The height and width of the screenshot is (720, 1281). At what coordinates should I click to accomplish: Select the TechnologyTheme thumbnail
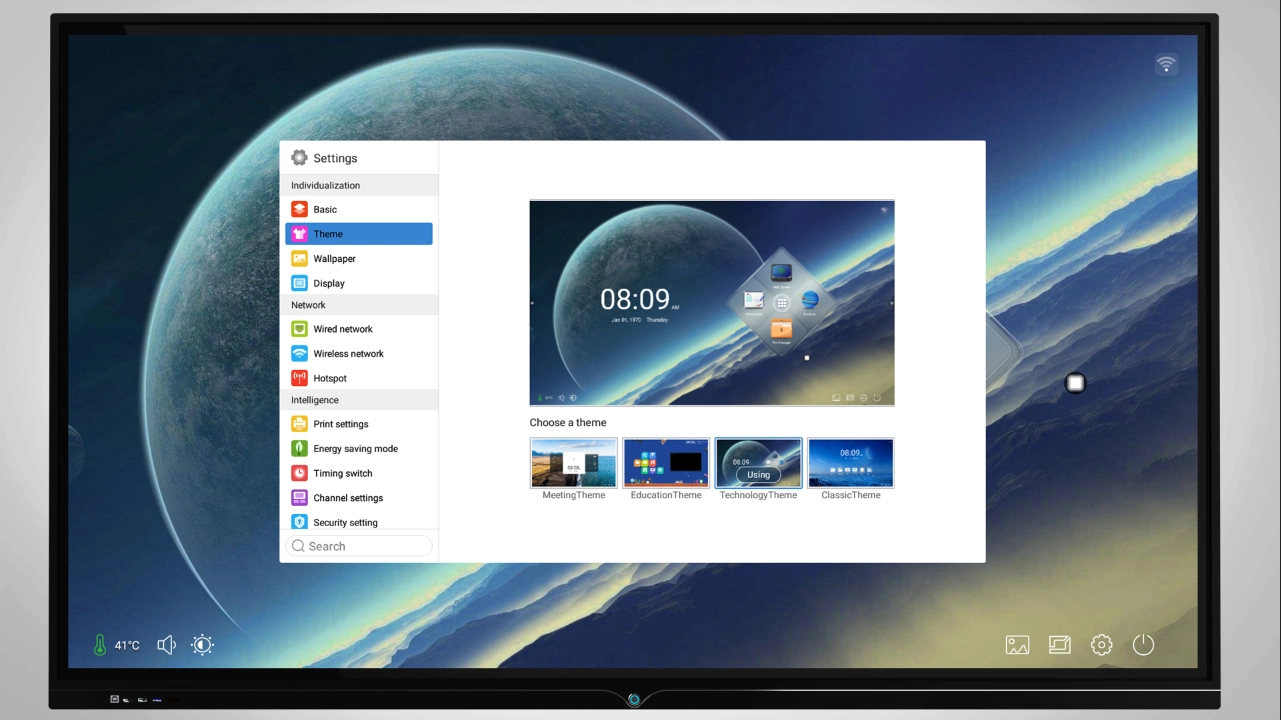click(x=758, y=463)
